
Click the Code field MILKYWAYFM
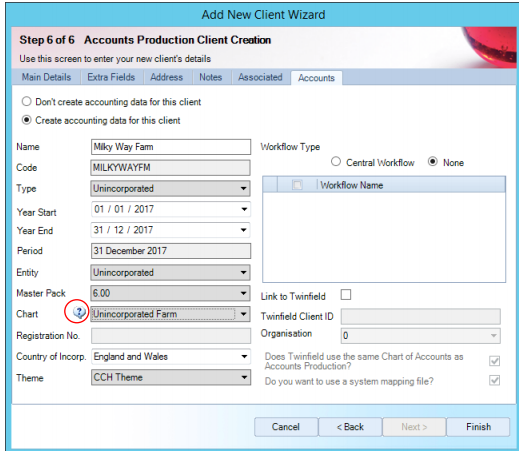point(170,168)
